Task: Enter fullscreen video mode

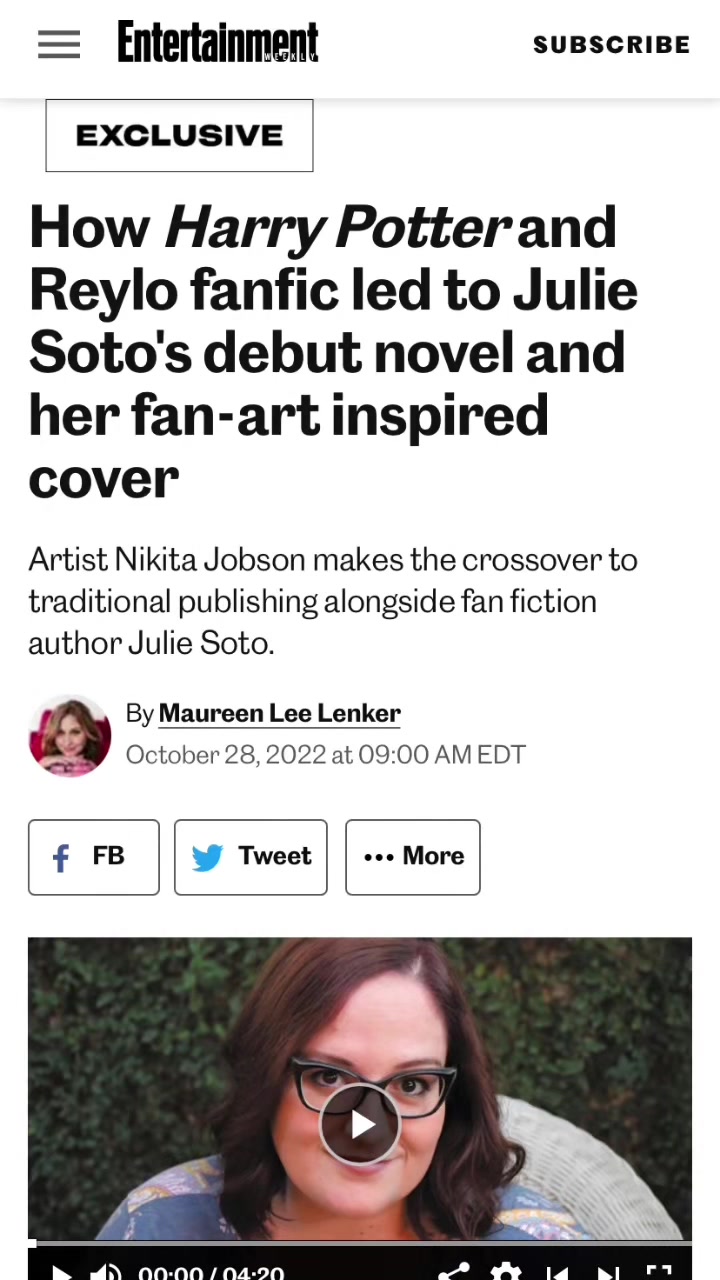Action: pyautogui.click(x=659, y=1273)
